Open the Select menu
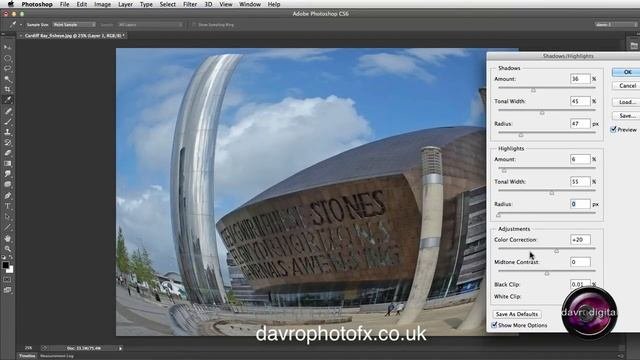The width and height of the screenshot is (640, 360). tap(168, 4)
